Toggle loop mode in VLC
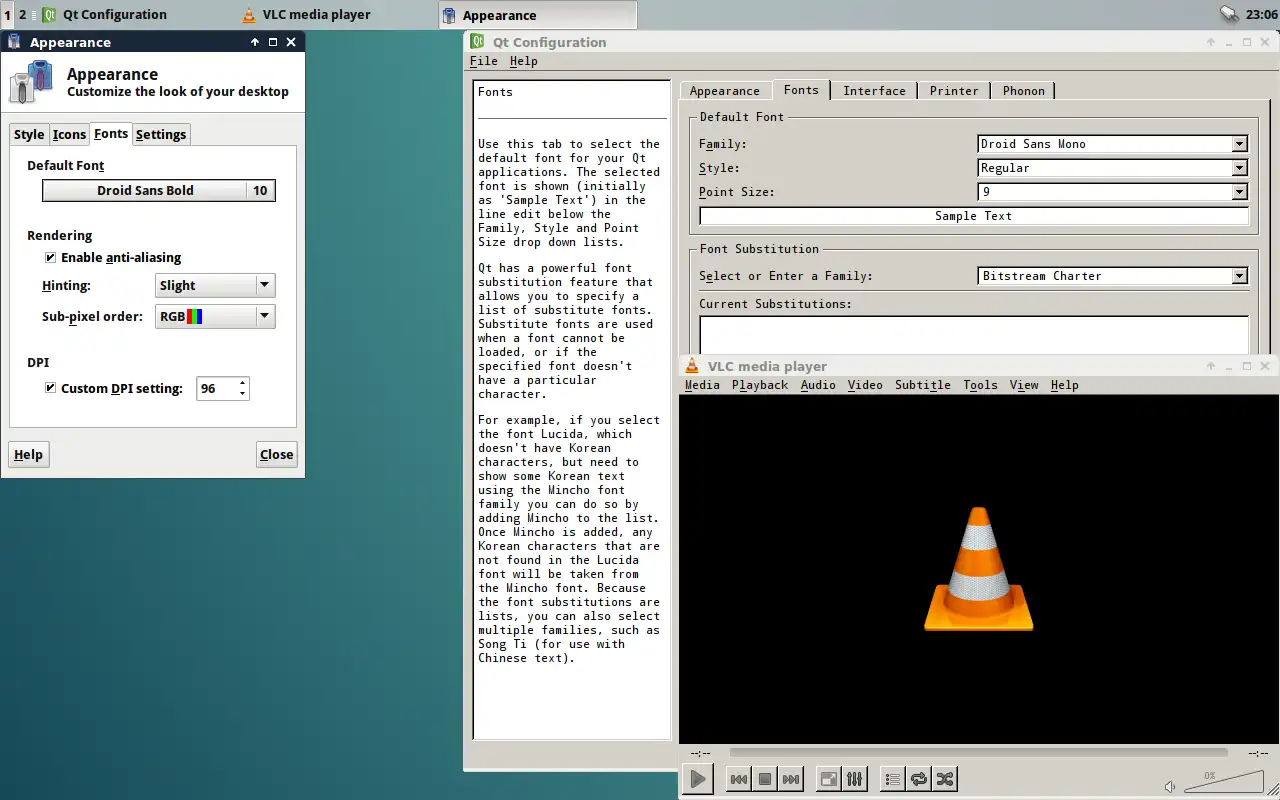 919,779
